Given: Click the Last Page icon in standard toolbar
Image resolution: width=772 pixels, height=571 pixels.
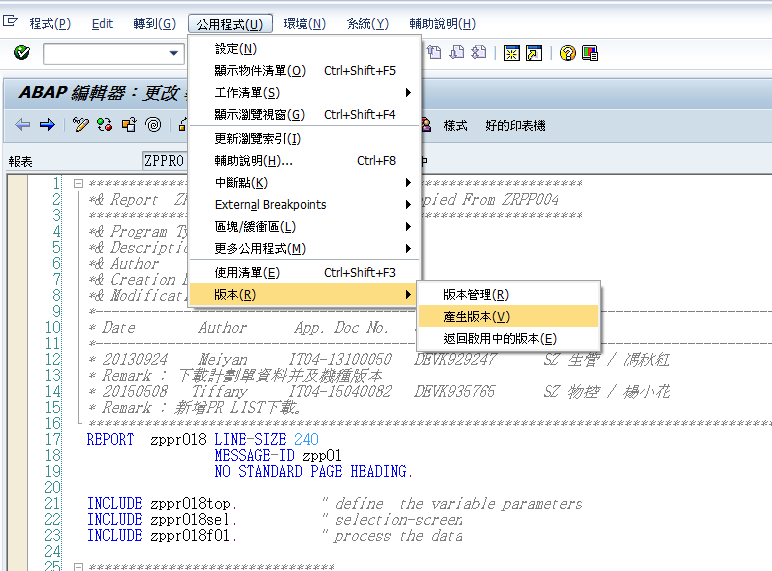Looking at the screenshot, I should click(x=479, y=52).
